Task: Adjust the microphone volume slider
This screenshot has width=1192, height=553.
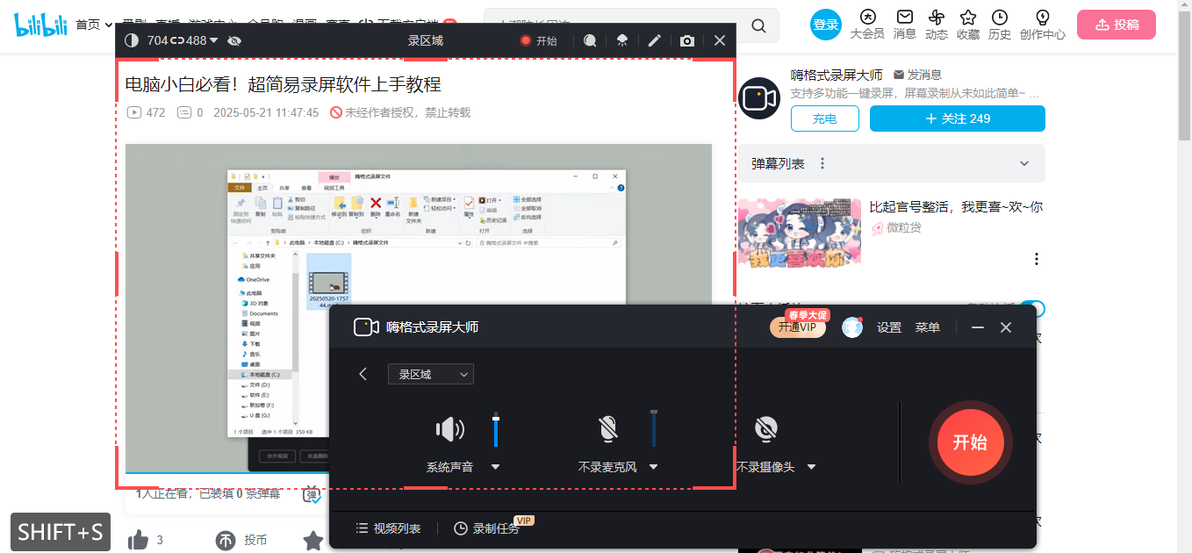Action: [x=654, y=429]
